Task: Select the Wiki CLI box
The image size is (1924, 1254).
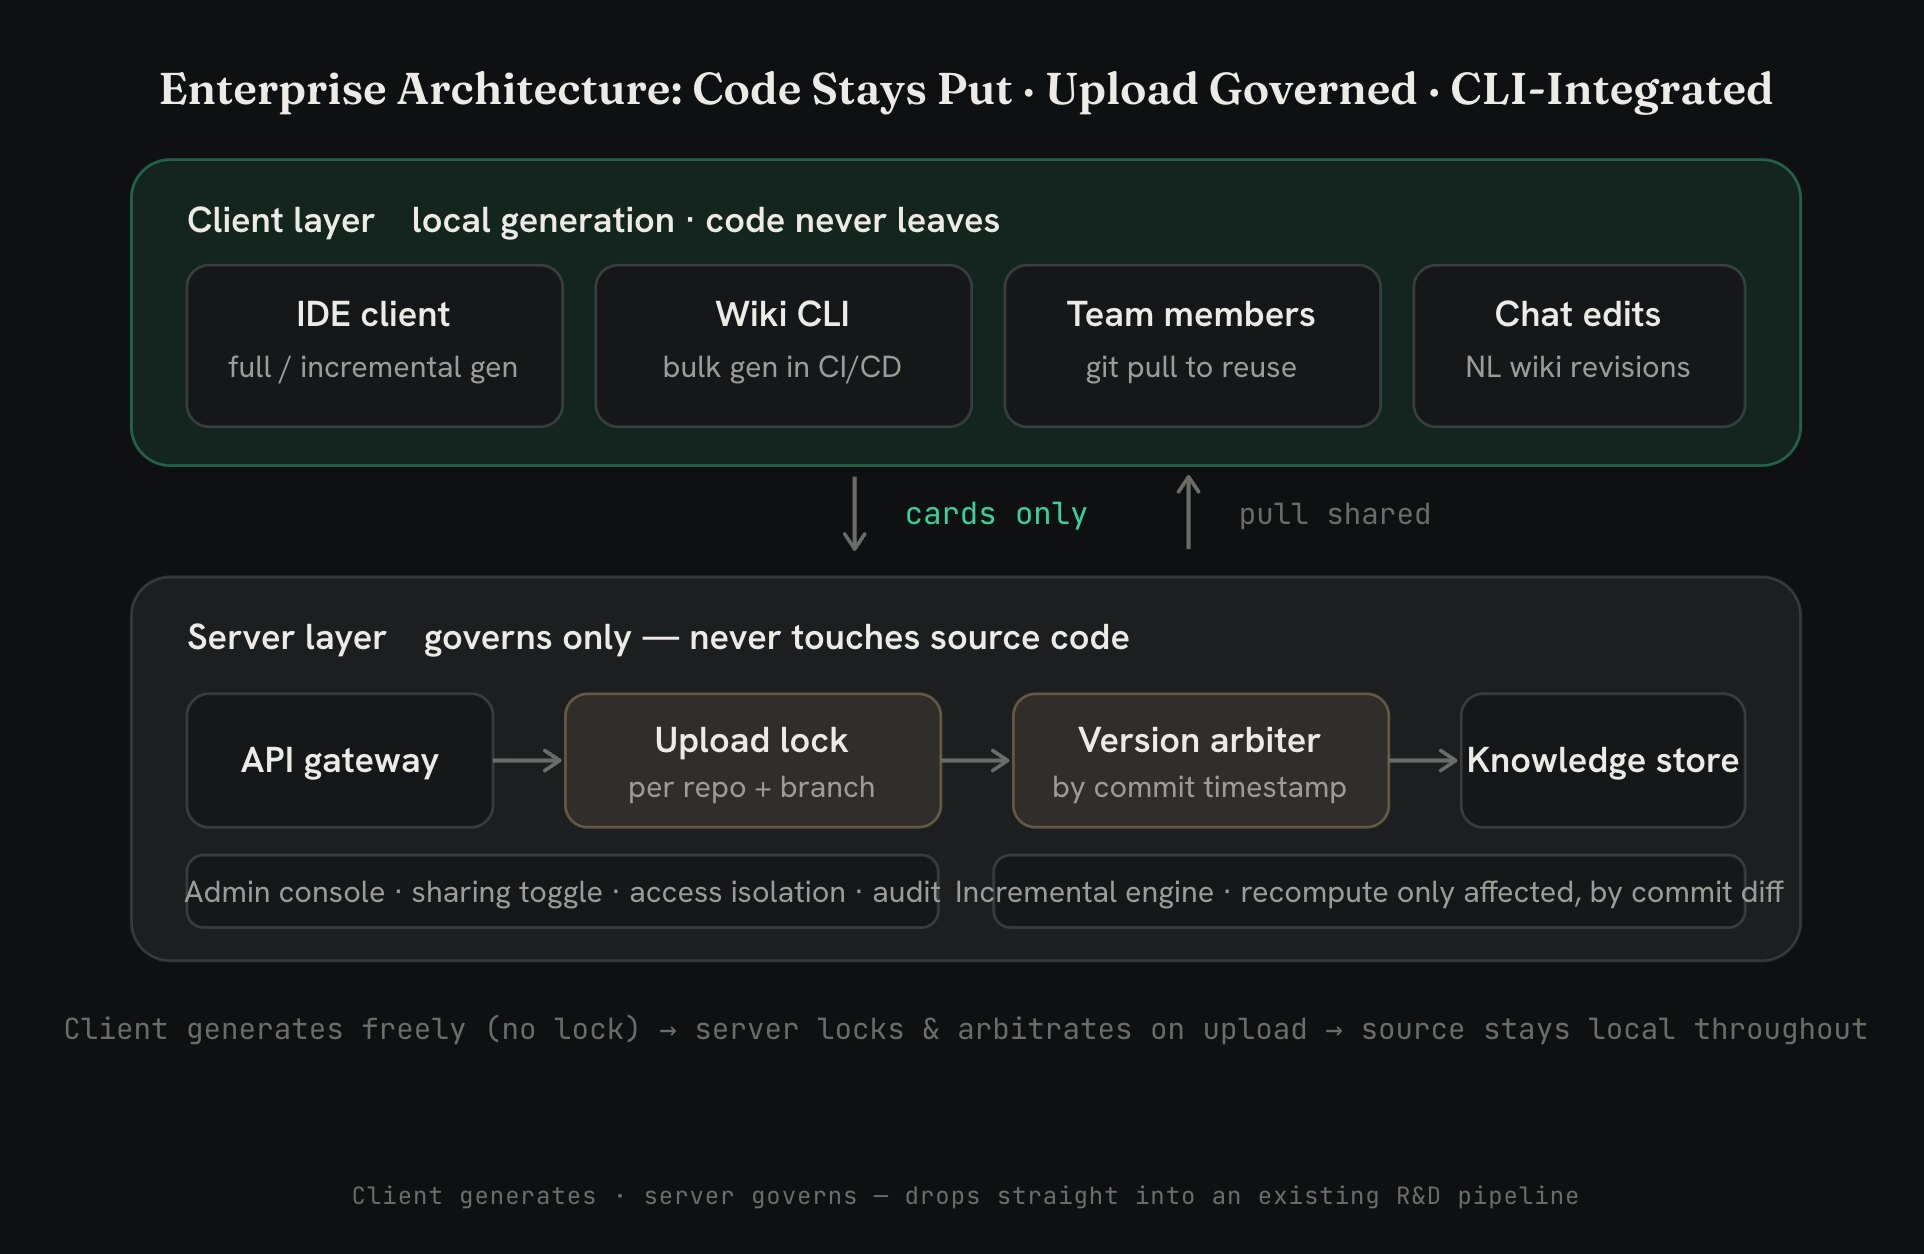Action: [783, 346]
